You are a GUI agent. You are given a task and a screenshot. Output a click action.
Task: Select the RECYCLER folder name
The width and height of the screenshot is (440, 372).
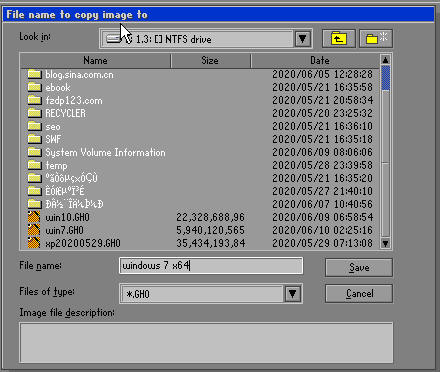pyautogui.click(x=65, y=113)
